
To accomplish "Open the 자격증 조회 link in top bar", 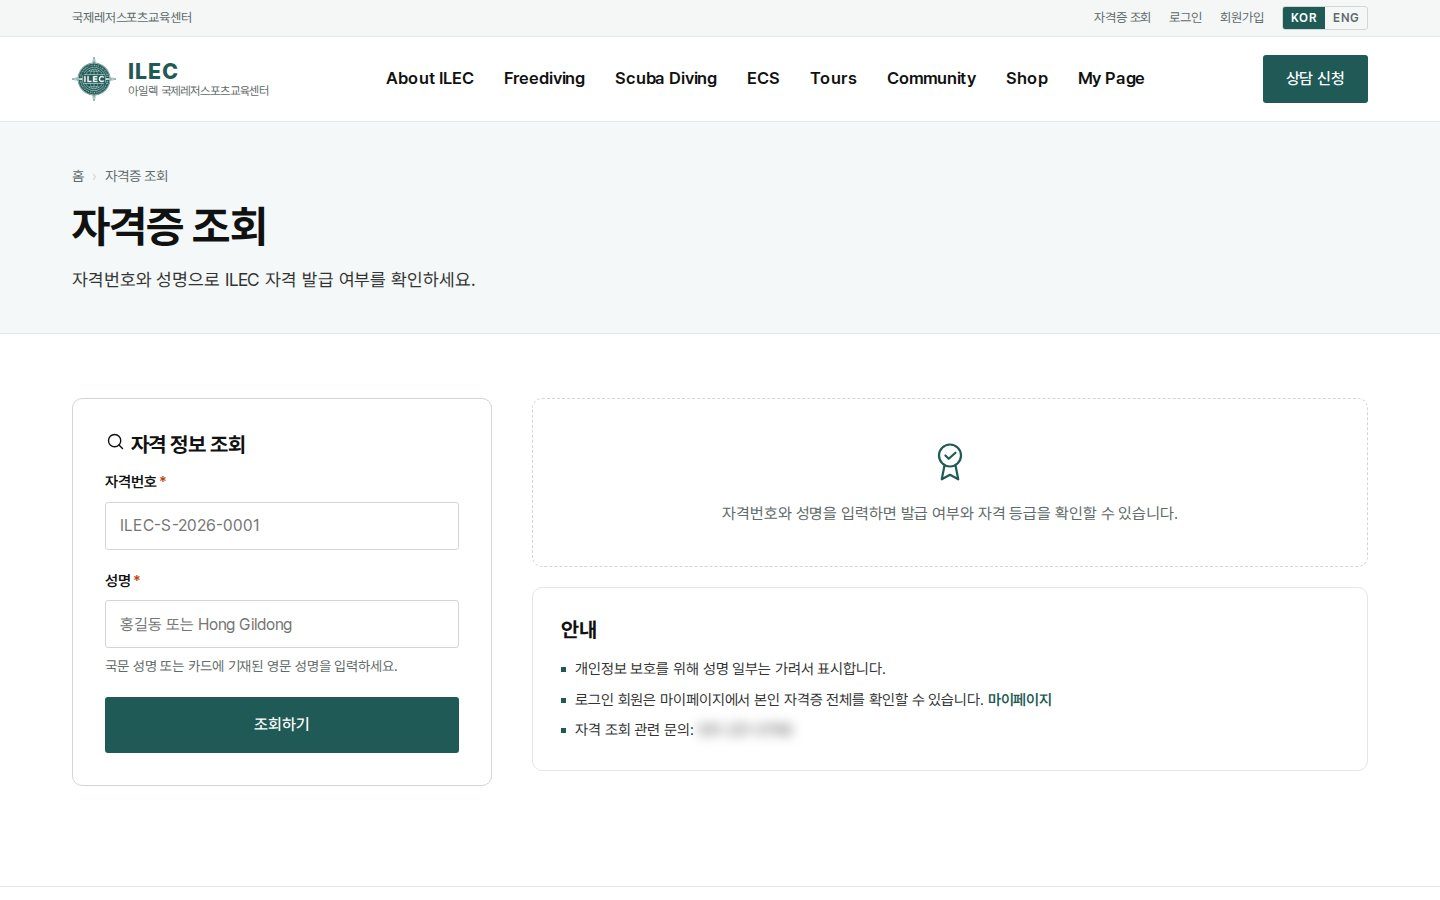I will 1122,18.
